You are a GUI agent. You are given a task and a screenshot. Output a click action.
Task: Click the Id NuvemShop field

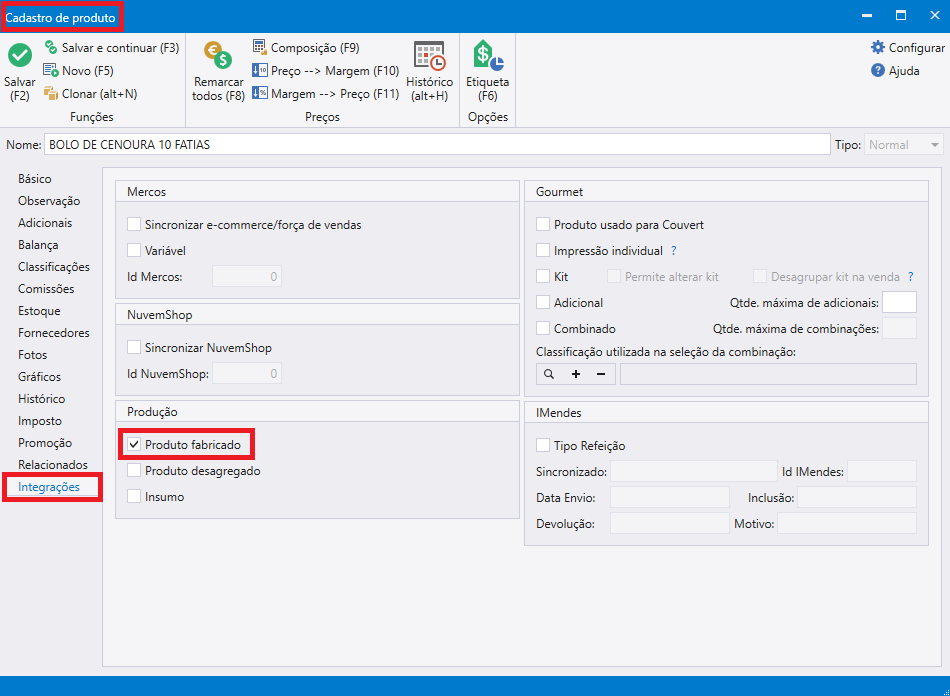247,374
